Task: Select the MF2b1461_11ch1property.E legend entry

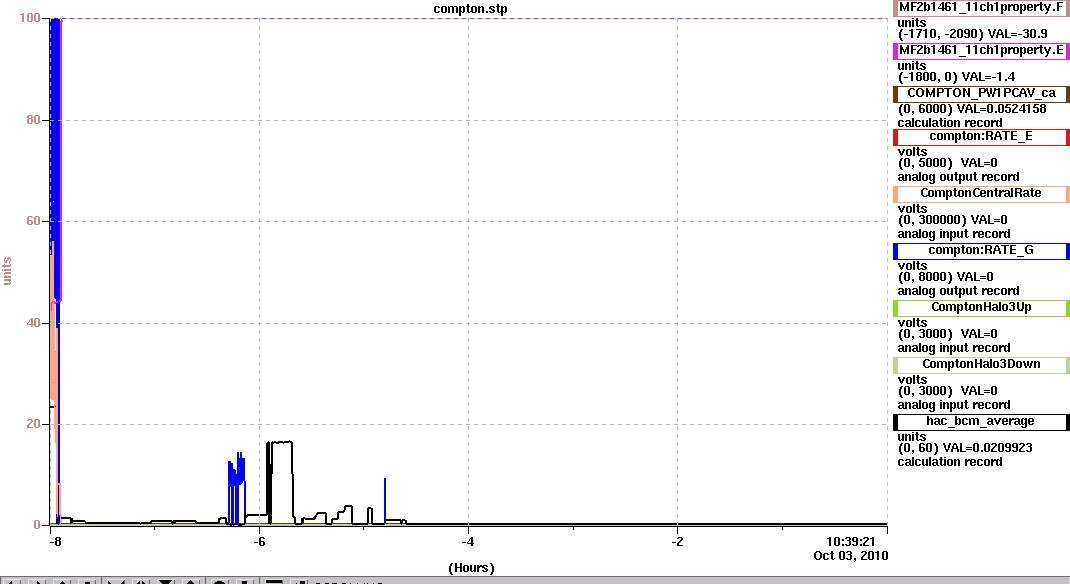Action: pyautogui.click(x=981, y=50)
